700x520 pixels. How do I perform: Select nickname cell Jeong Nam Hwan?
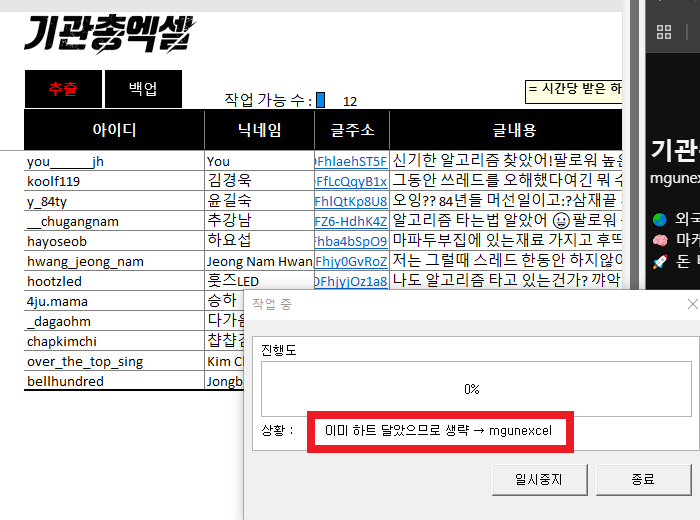[x=259, y=261]
